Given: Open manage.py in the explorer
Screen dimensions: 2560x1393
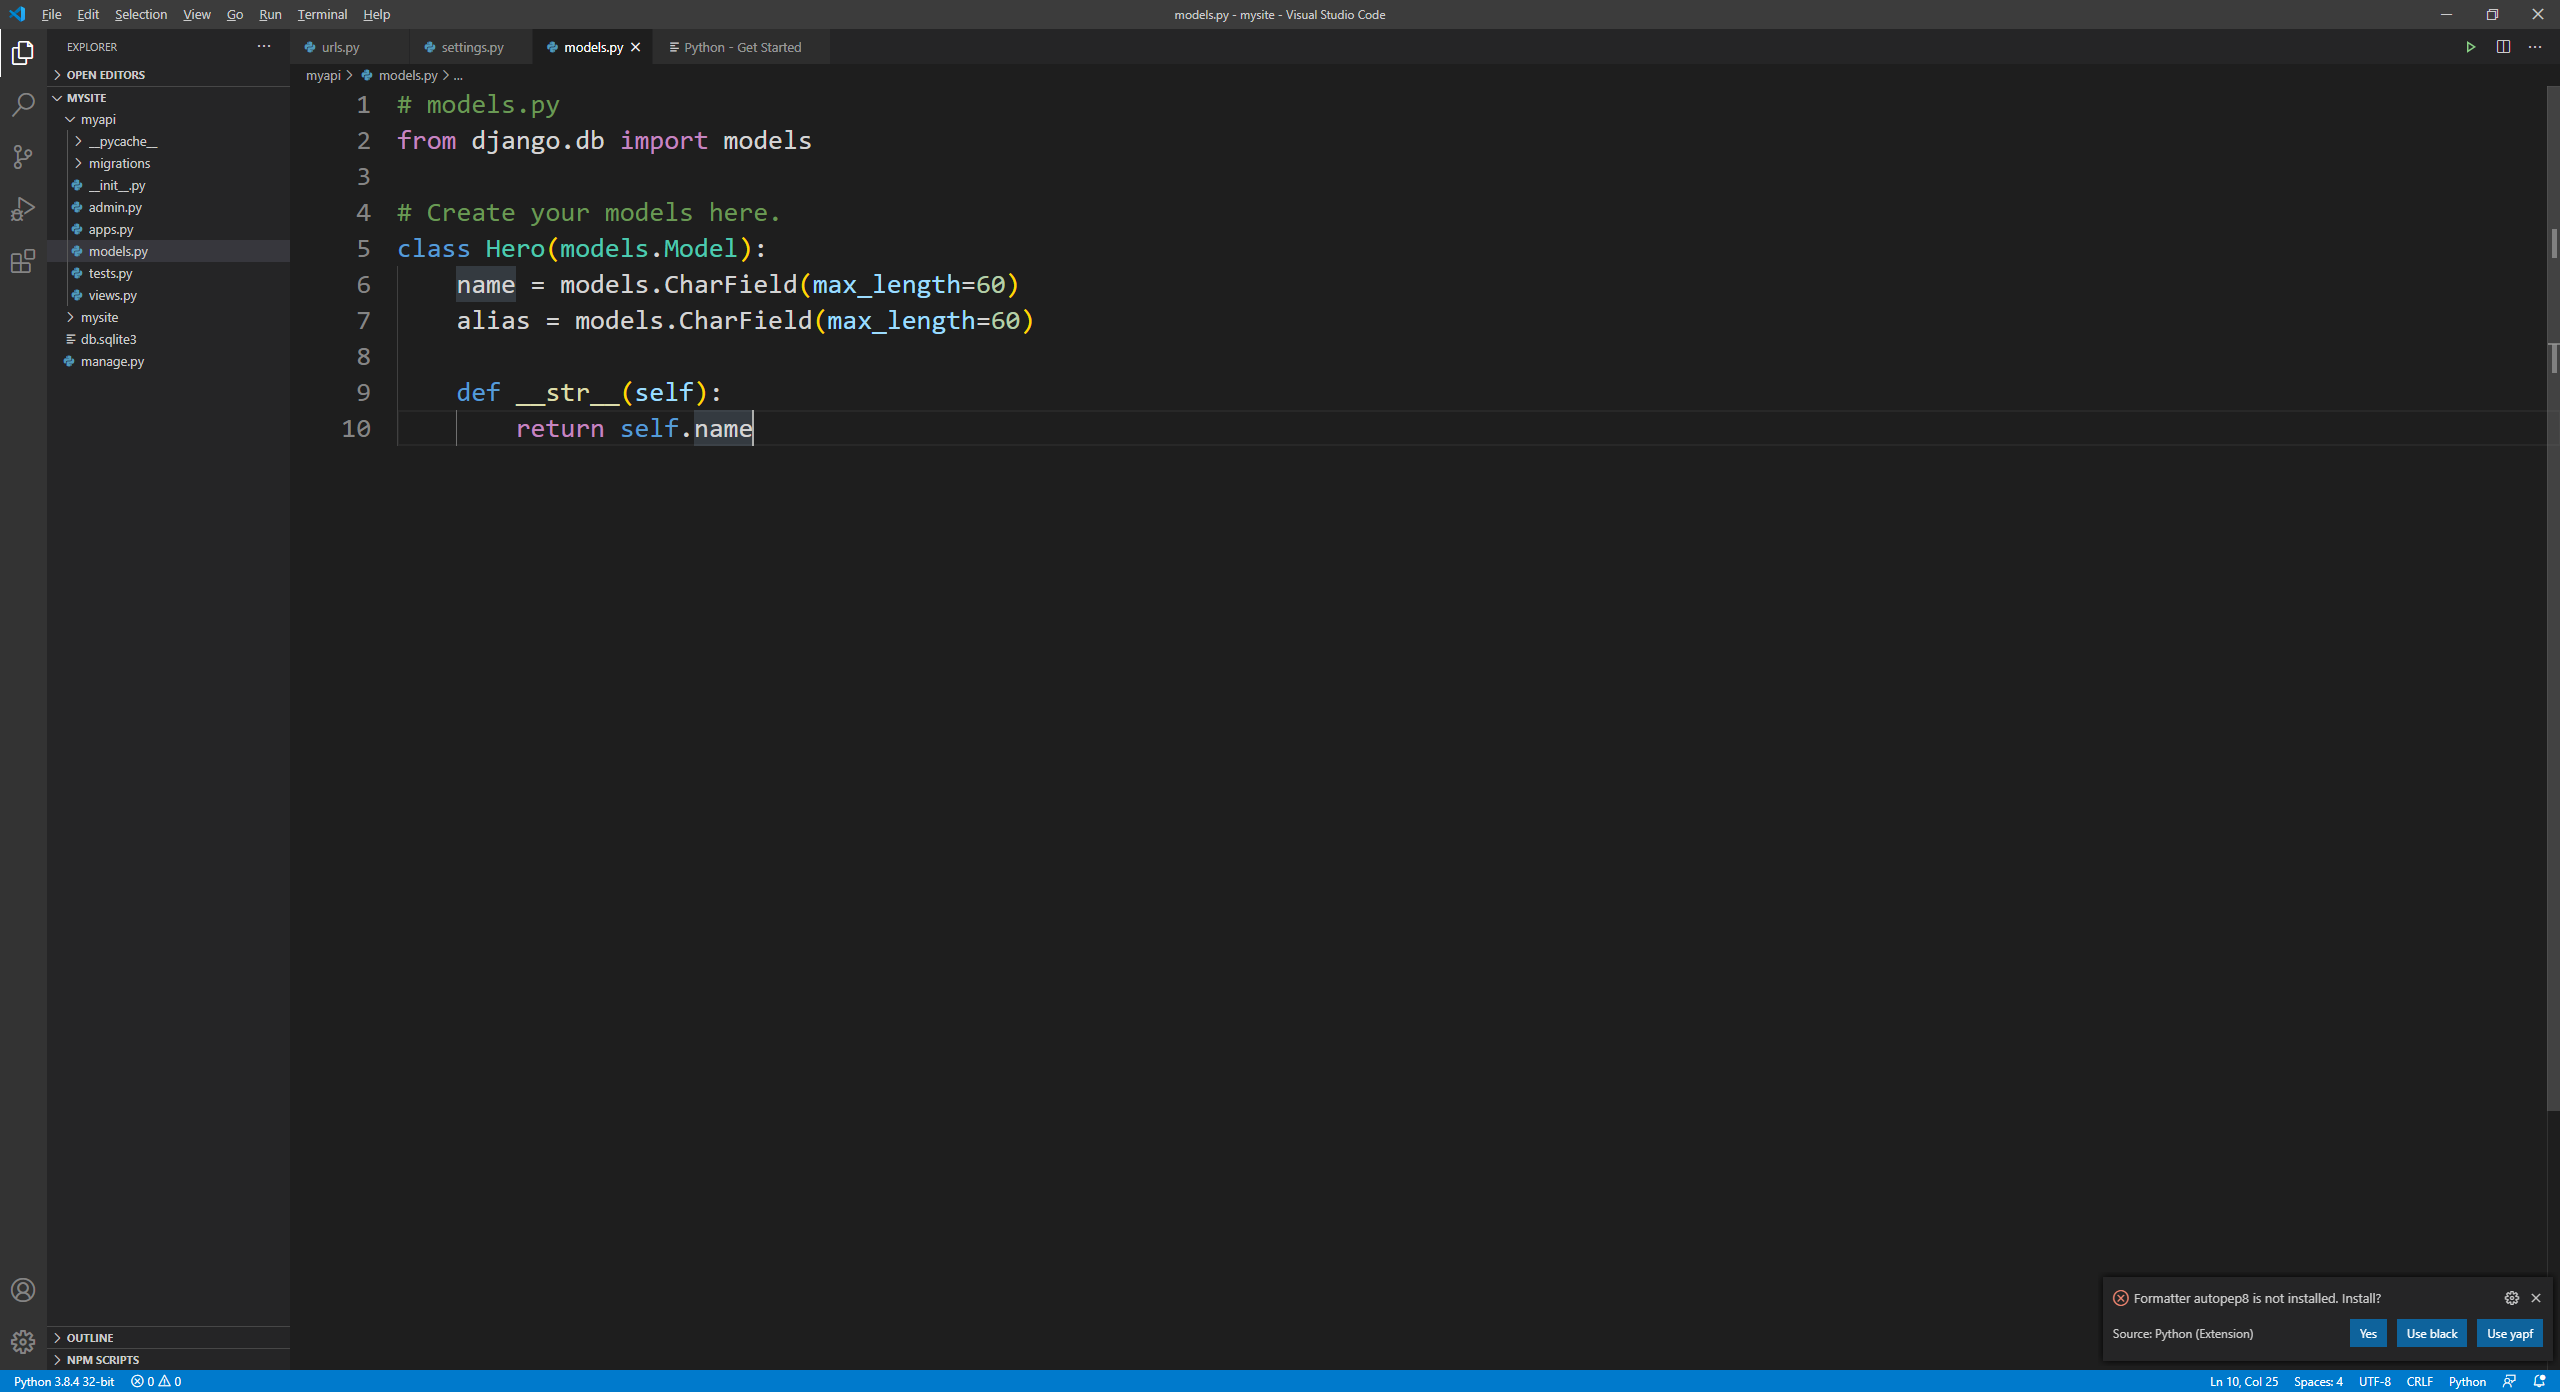Looking at the screenshot, I should point(168,361).
